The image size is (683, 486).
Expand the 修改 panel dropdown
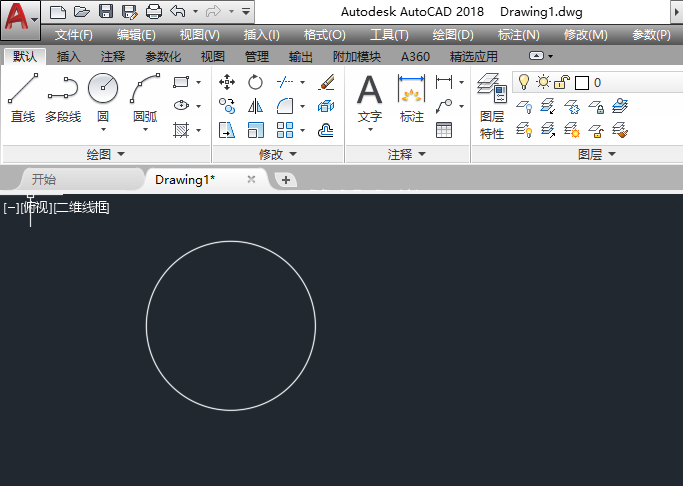[277, 155]
